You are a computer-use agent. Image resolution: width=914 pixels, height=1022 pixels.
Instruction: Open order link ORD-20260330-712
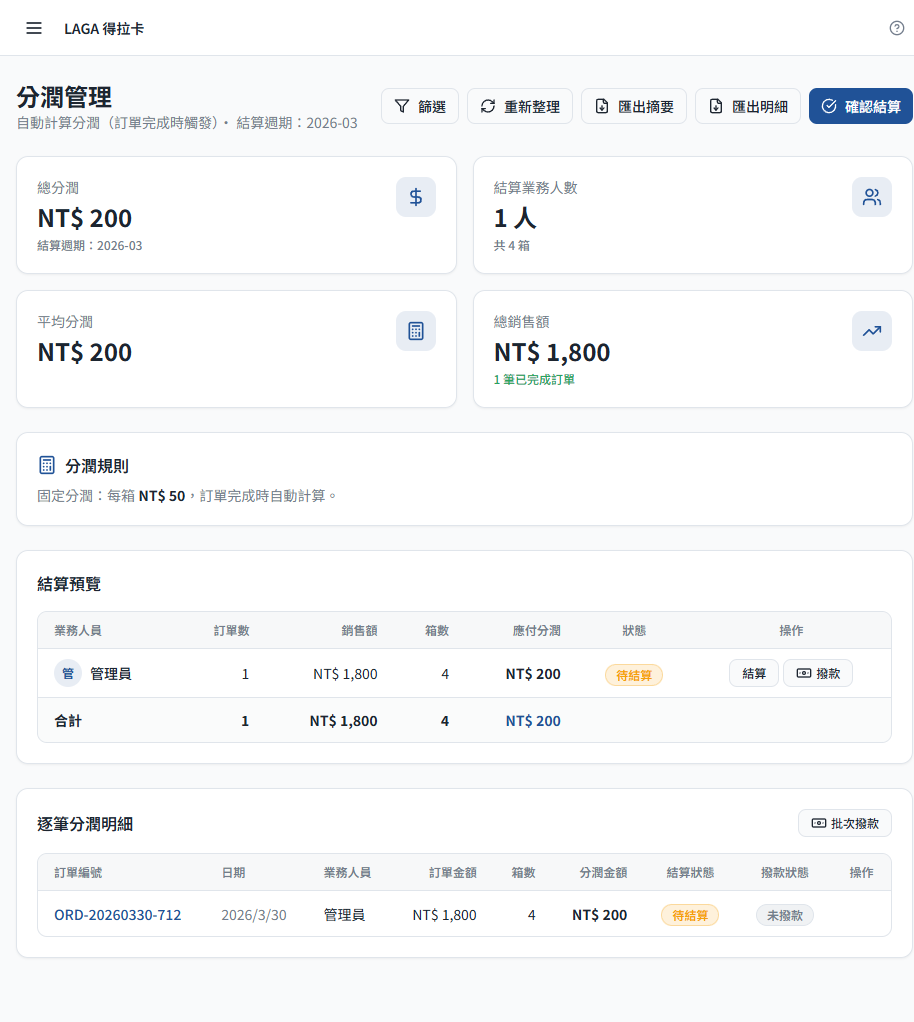point(117,915)
